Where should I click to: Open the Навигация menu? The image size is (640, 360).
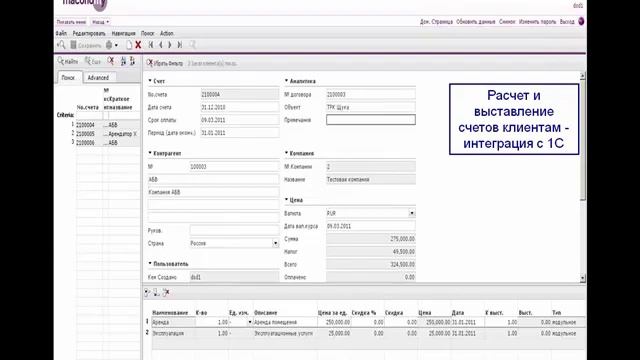pyautogui.click(x=123, y=33)
